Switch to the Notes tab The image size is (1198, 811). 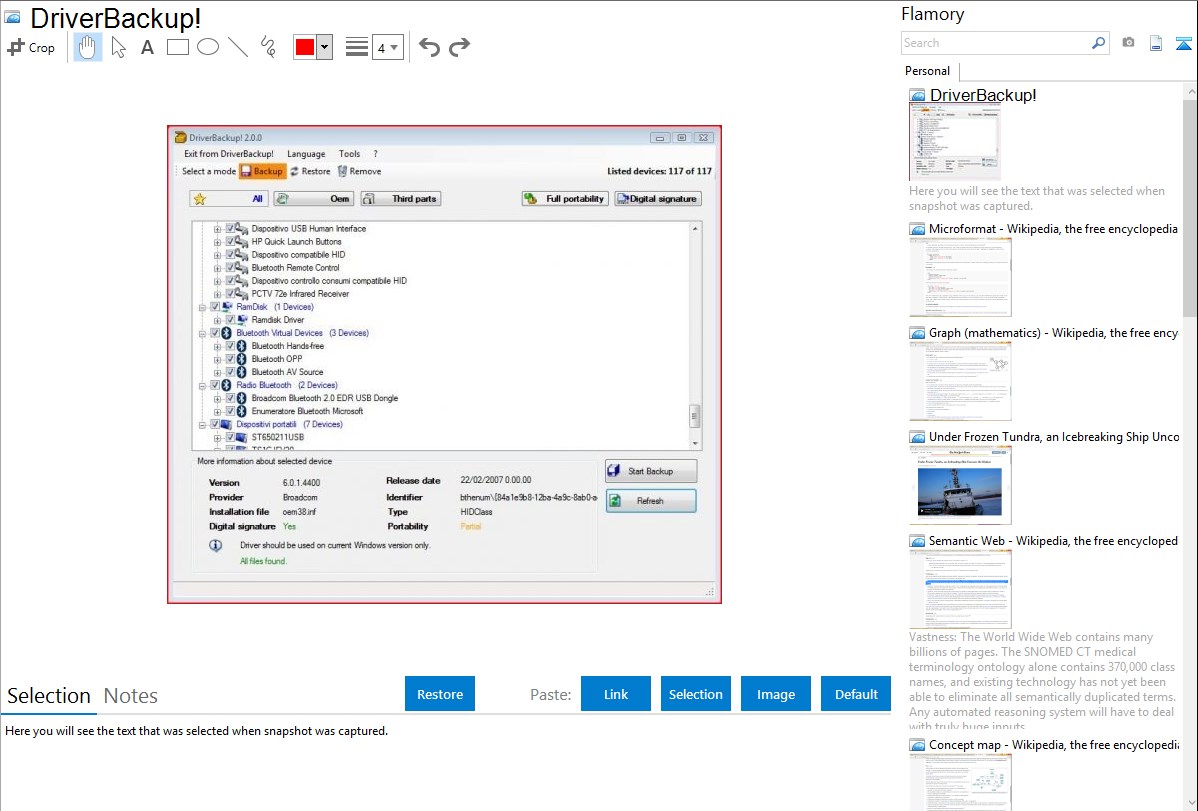(x=131, y=696)
